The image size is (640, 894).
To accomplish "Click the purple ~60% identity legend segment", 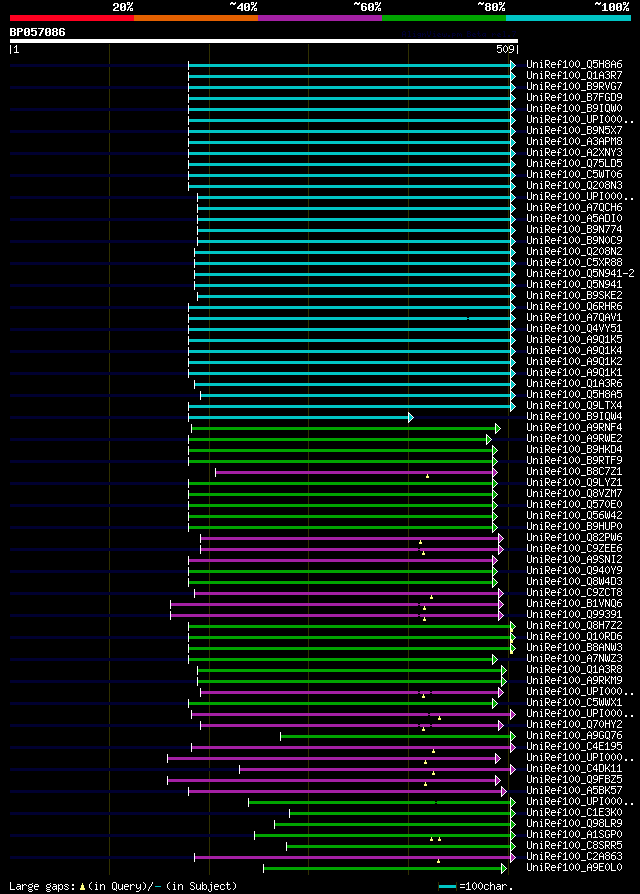I will point(320,18).
